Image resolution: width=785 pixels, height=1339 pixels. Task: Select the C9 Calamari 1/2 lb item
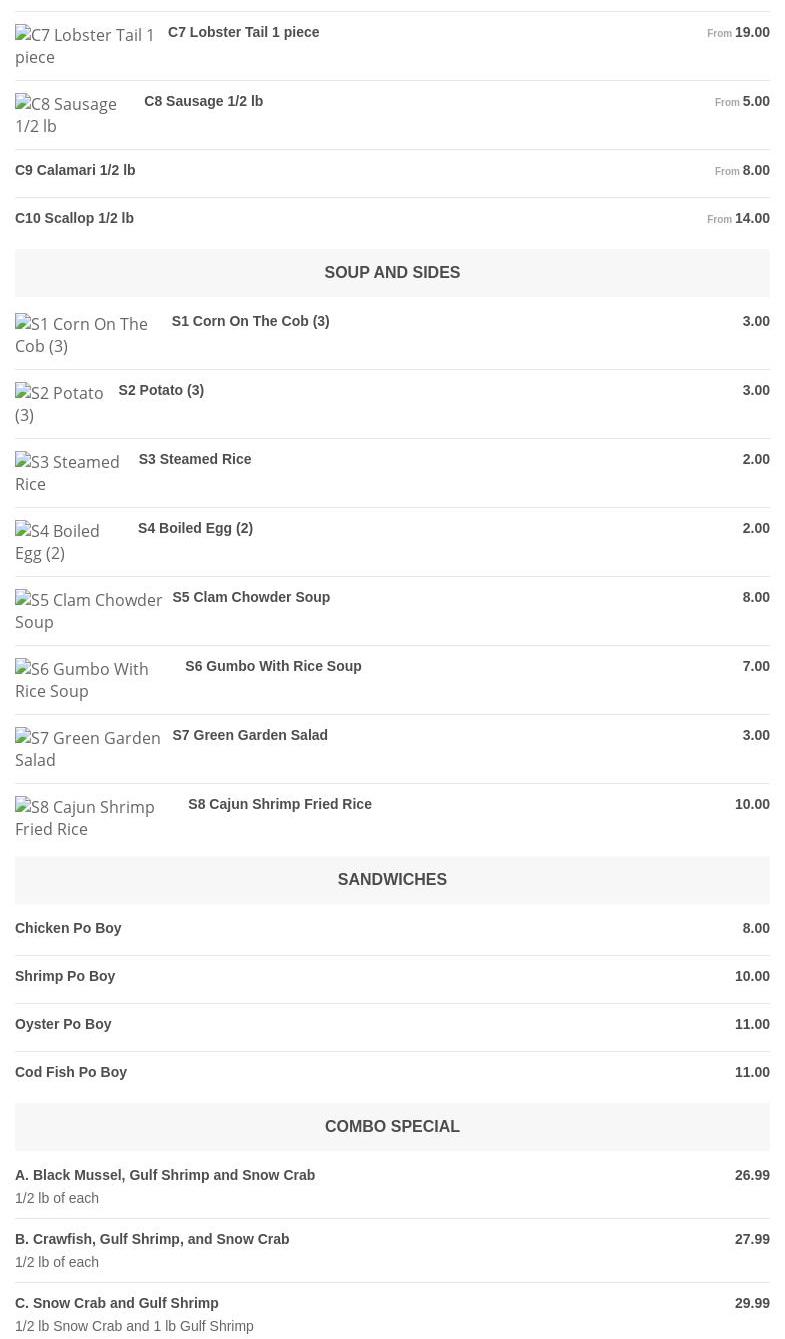point(75,170)
